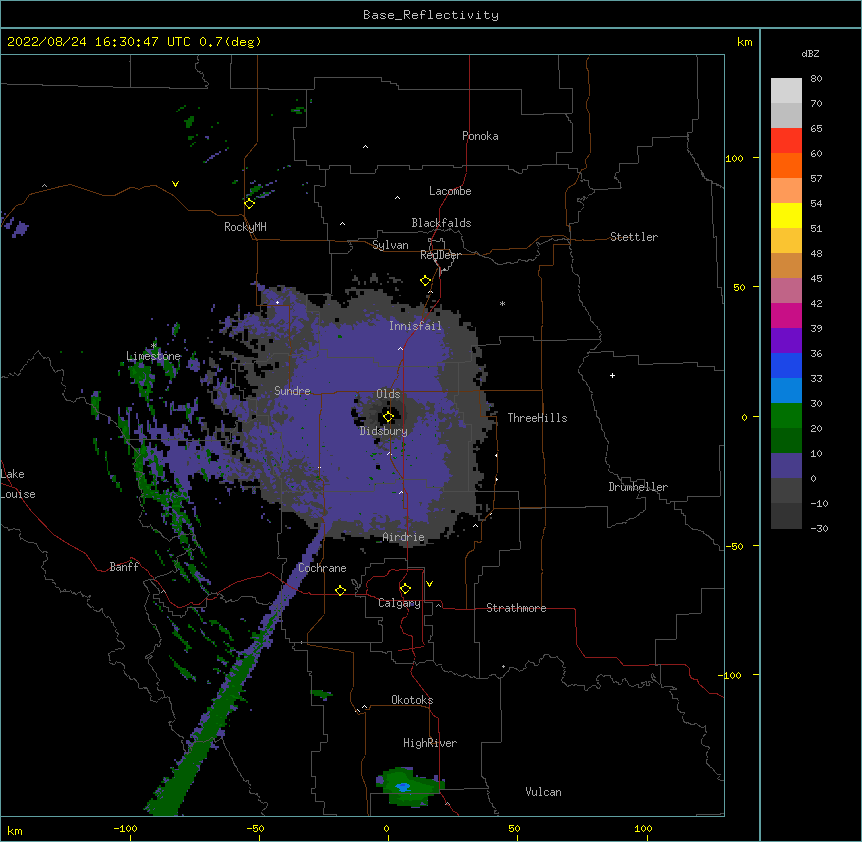Select the RedDeer label

coord(440,255)
